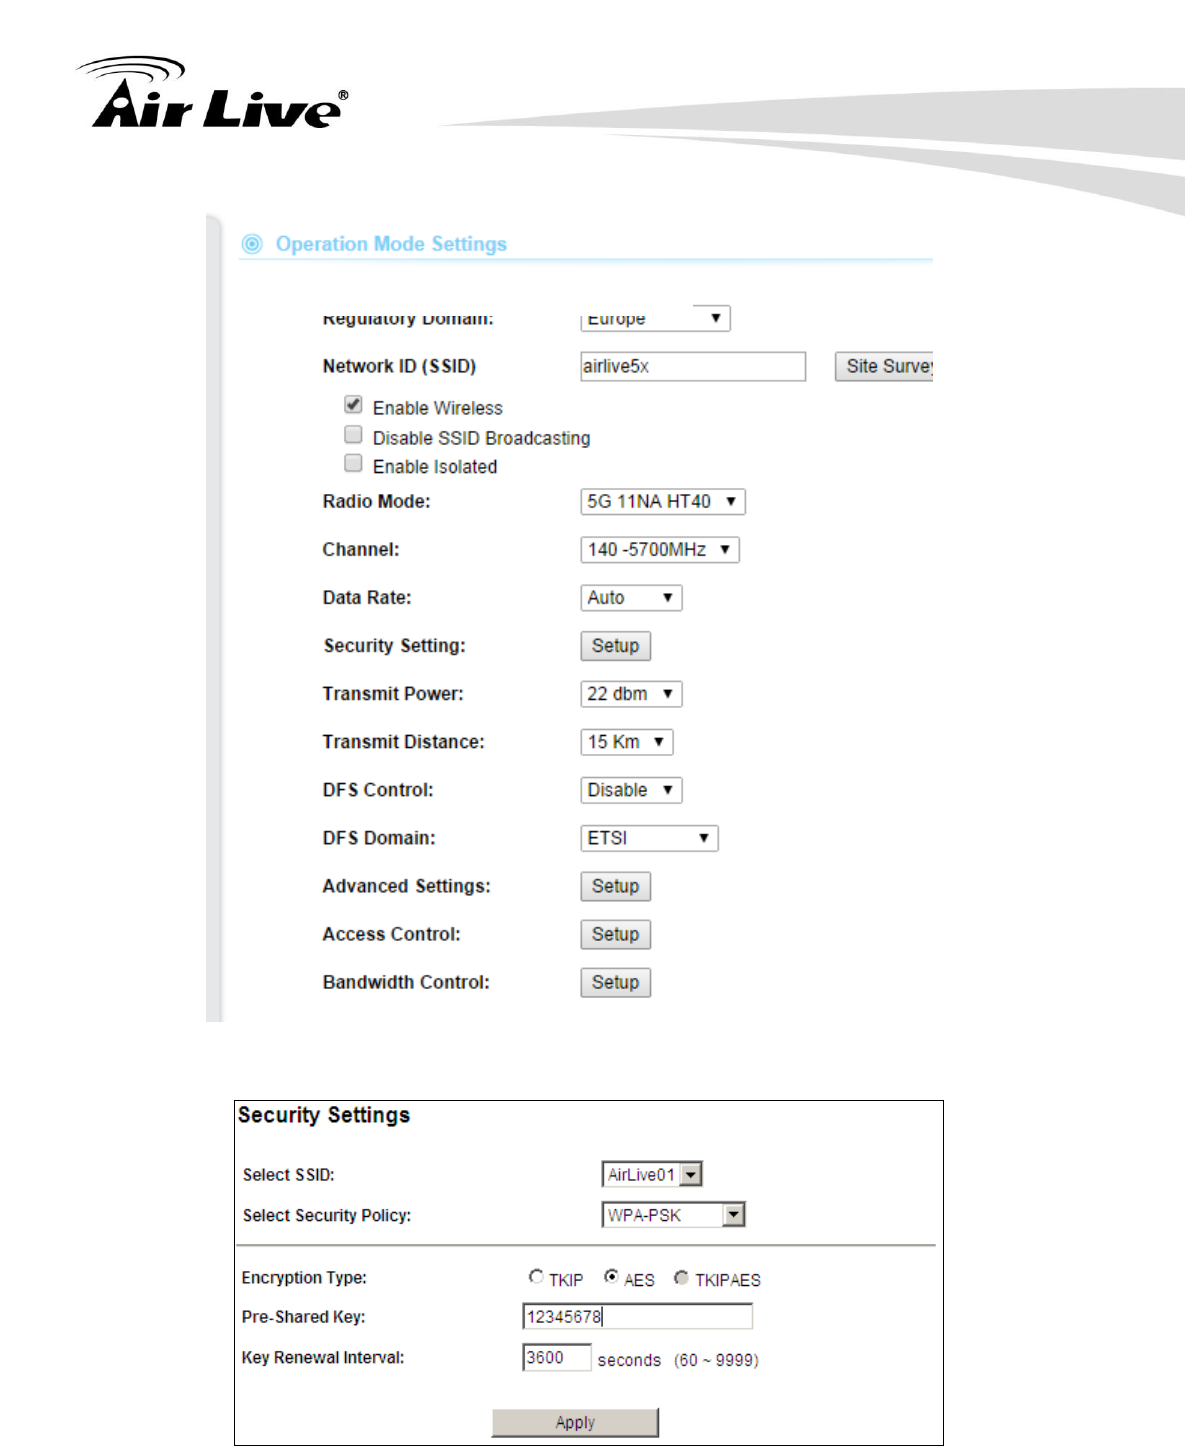1185x1446 pixels.
Task: Click the Operation Mode Settings heading
Action: tap(391, 244)
